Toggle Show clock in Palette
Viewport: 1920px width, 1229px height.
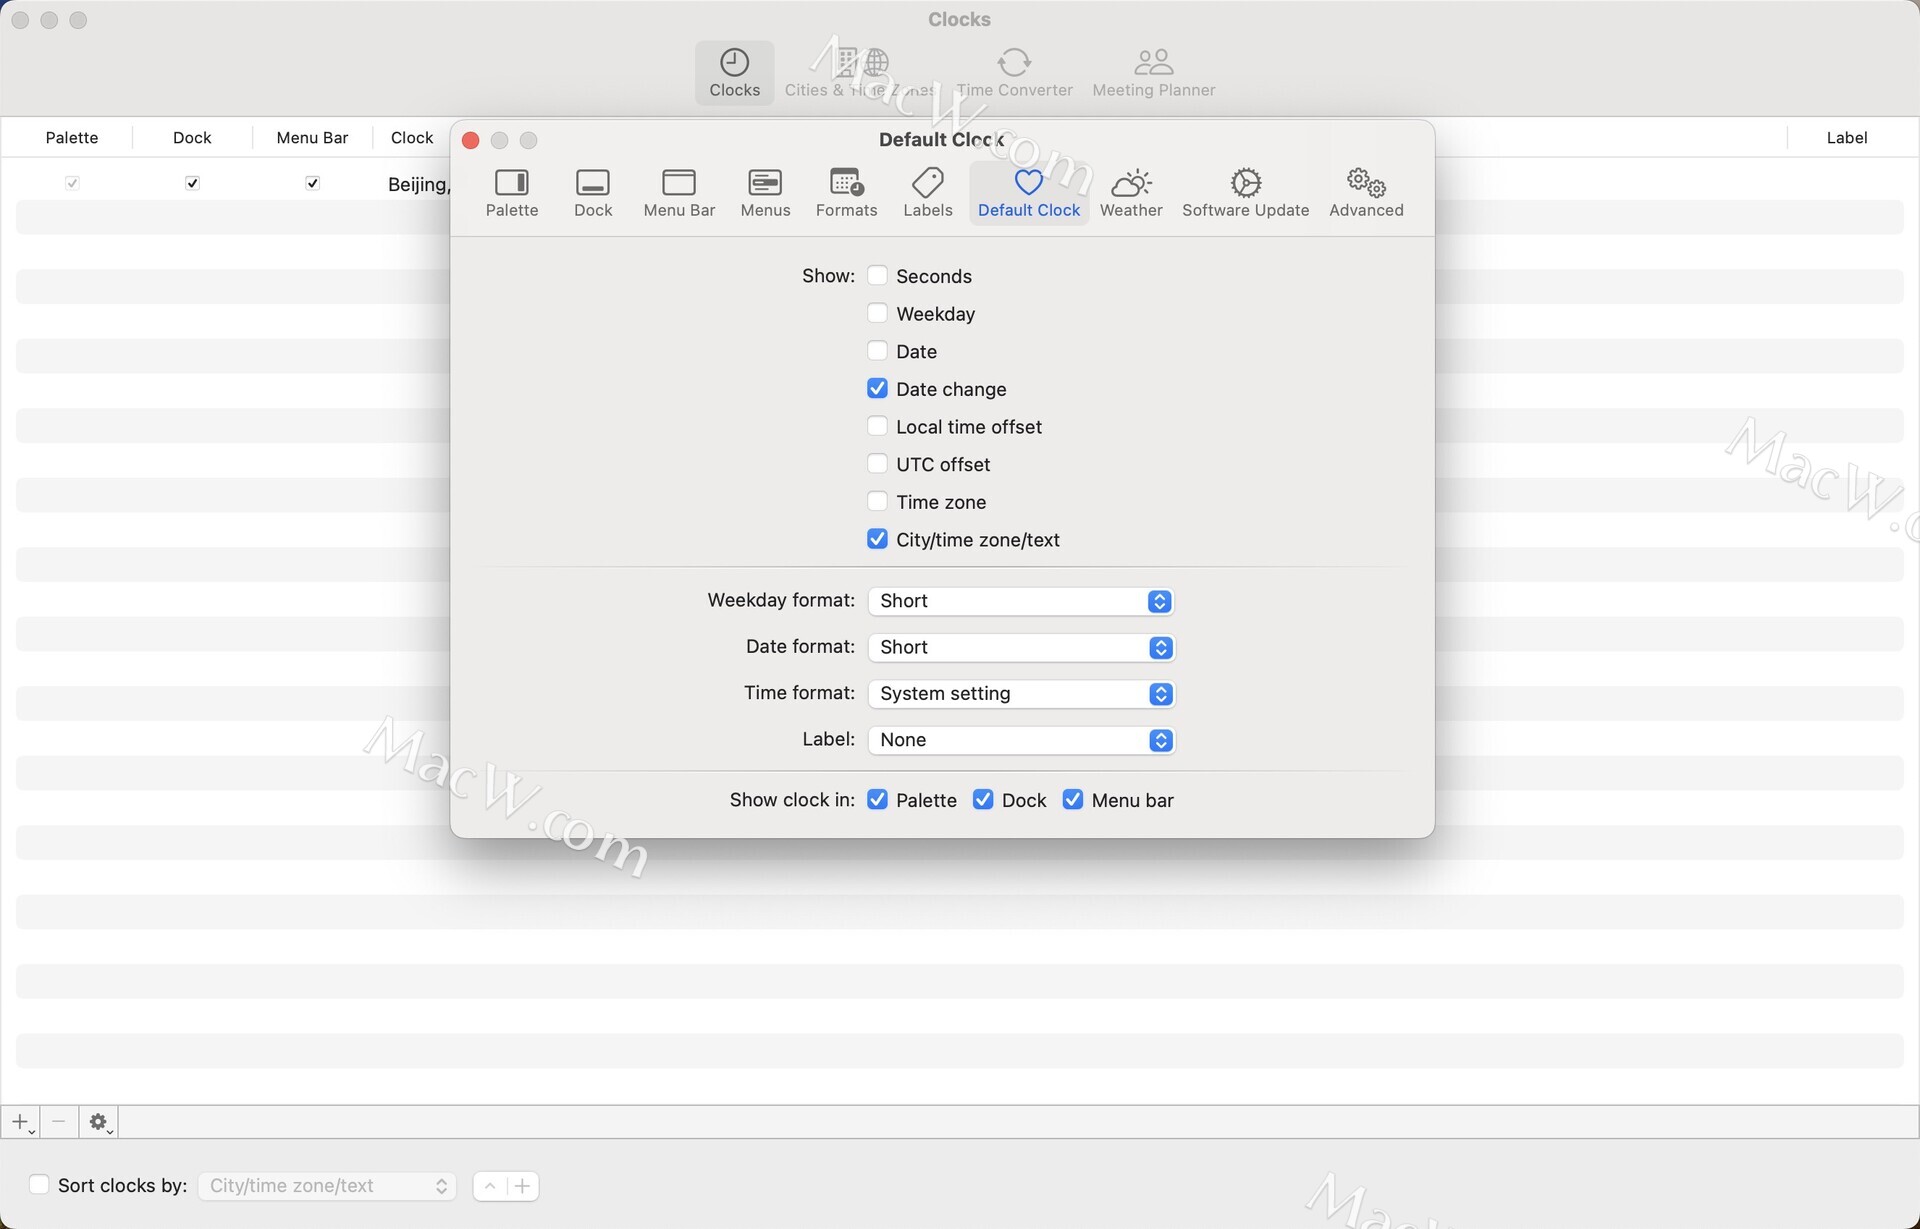877,800
